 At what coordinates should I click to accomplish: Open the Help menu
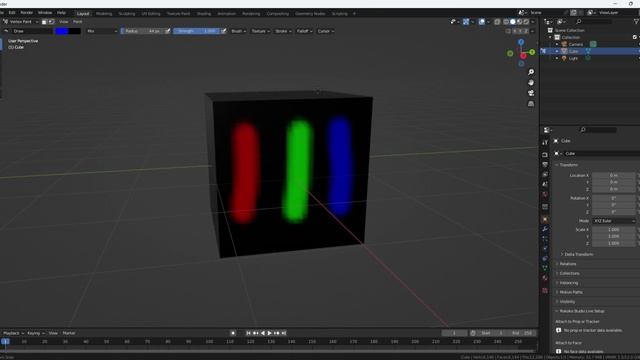coord(61,13)
